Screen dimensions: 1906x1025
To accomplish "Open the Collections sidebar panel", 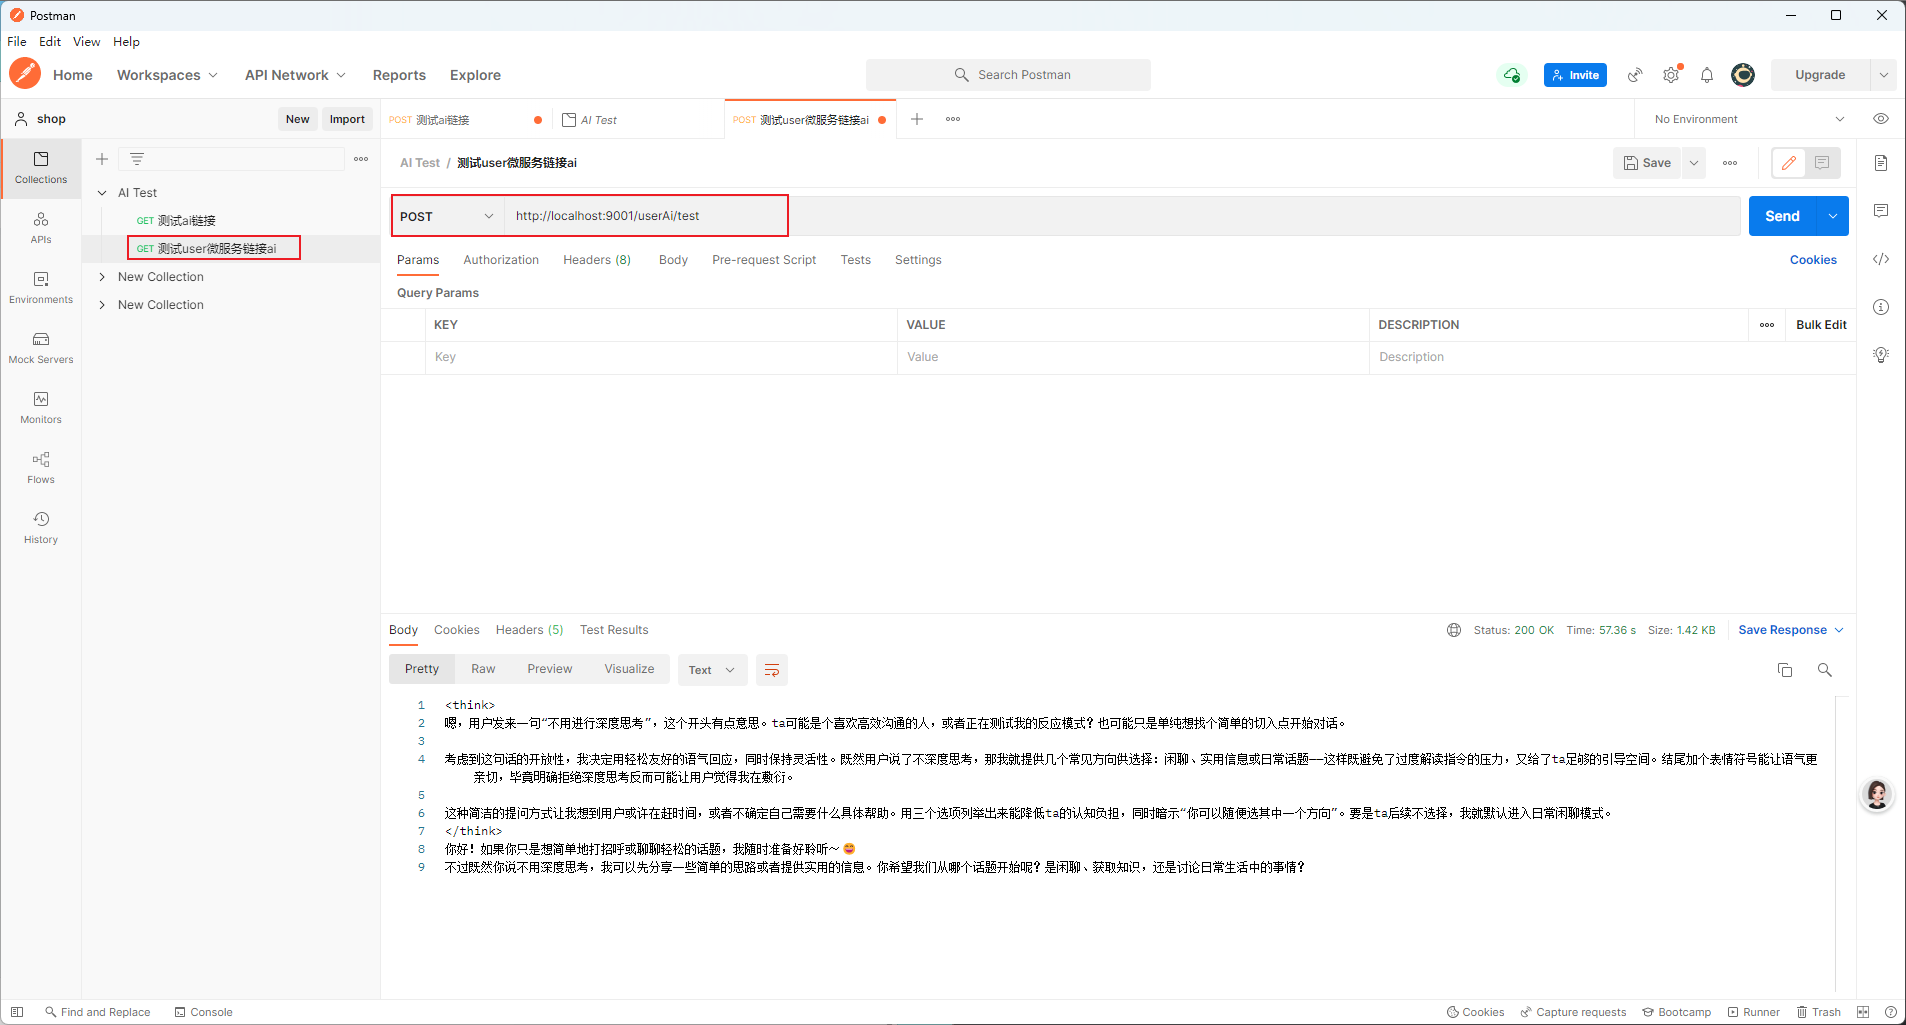I will click(41, 168).
